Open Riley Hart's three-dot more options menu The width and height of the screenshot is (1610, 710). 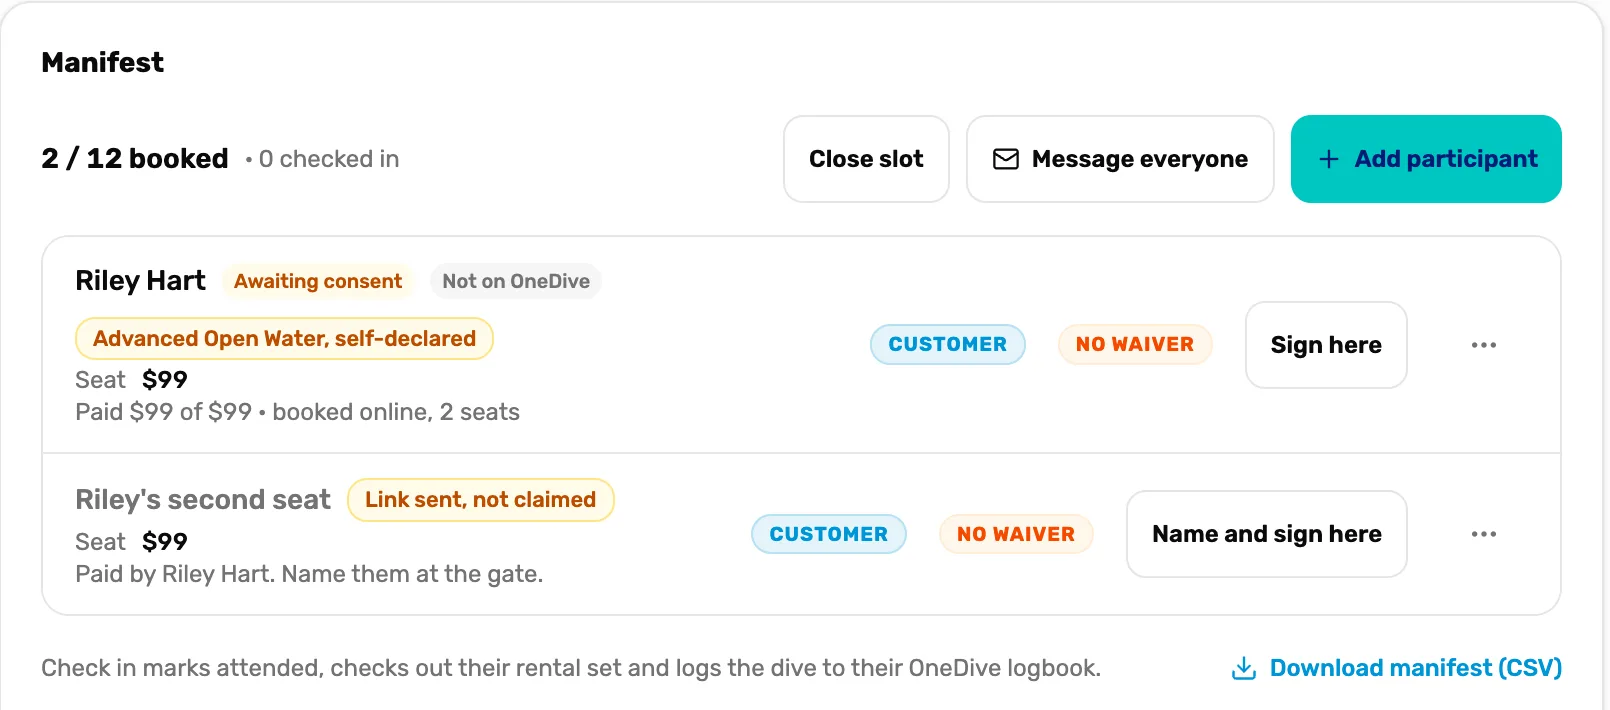(x=1483, y=345)
